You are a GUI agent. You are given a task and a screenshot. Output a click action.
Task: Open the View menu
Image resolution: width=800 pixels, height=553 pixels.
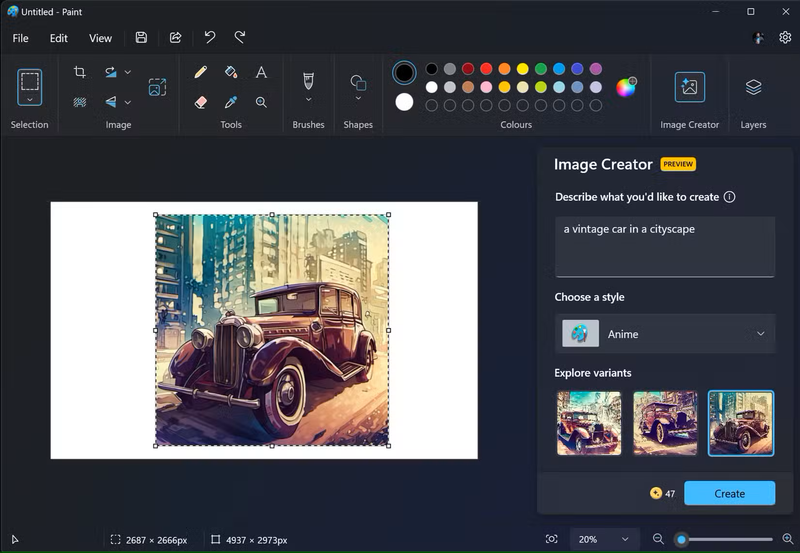coord(100,38)
